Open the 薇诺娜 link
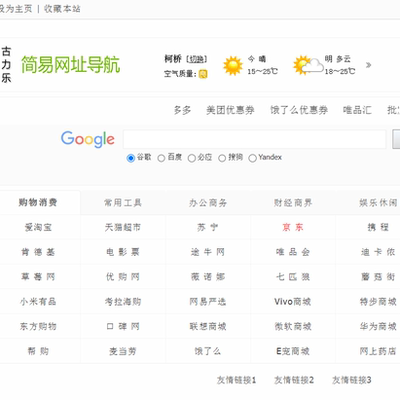The width and height of the screenshot is (400, 400). coord(208,277)
